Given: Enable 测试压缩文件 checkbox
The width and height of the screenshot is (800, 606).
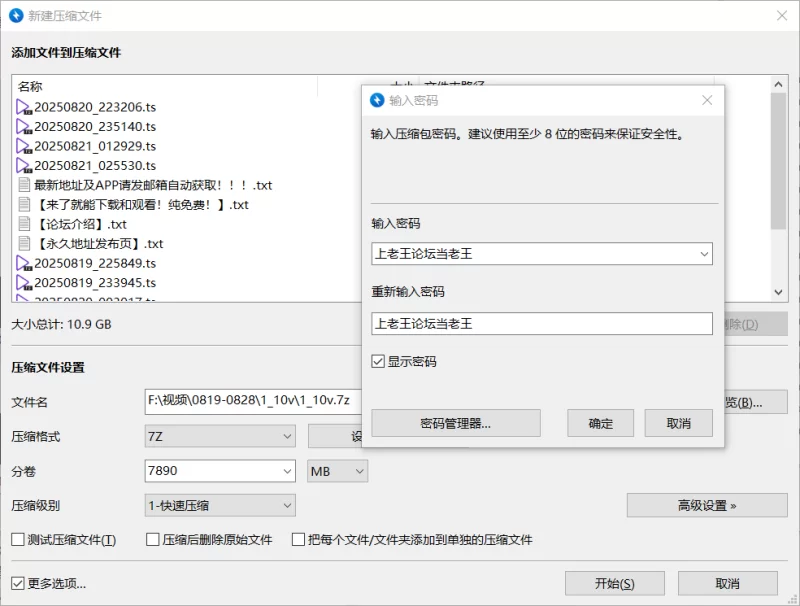Looking at the screenshot, I should click(18, 540).
